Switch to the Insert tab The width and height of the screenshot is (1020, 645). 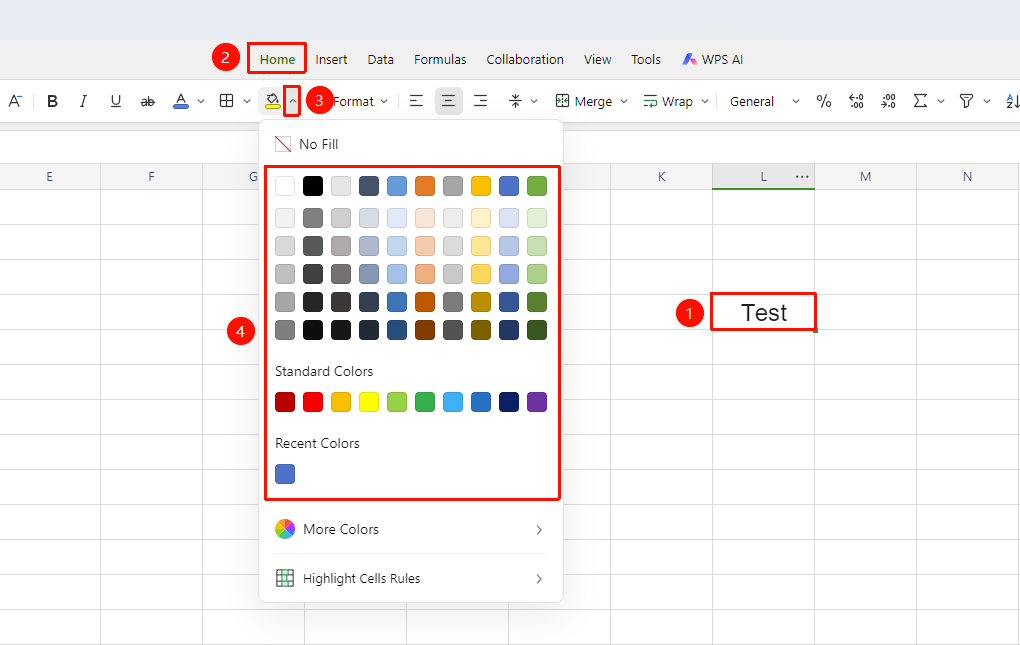(x=331, y=59)
